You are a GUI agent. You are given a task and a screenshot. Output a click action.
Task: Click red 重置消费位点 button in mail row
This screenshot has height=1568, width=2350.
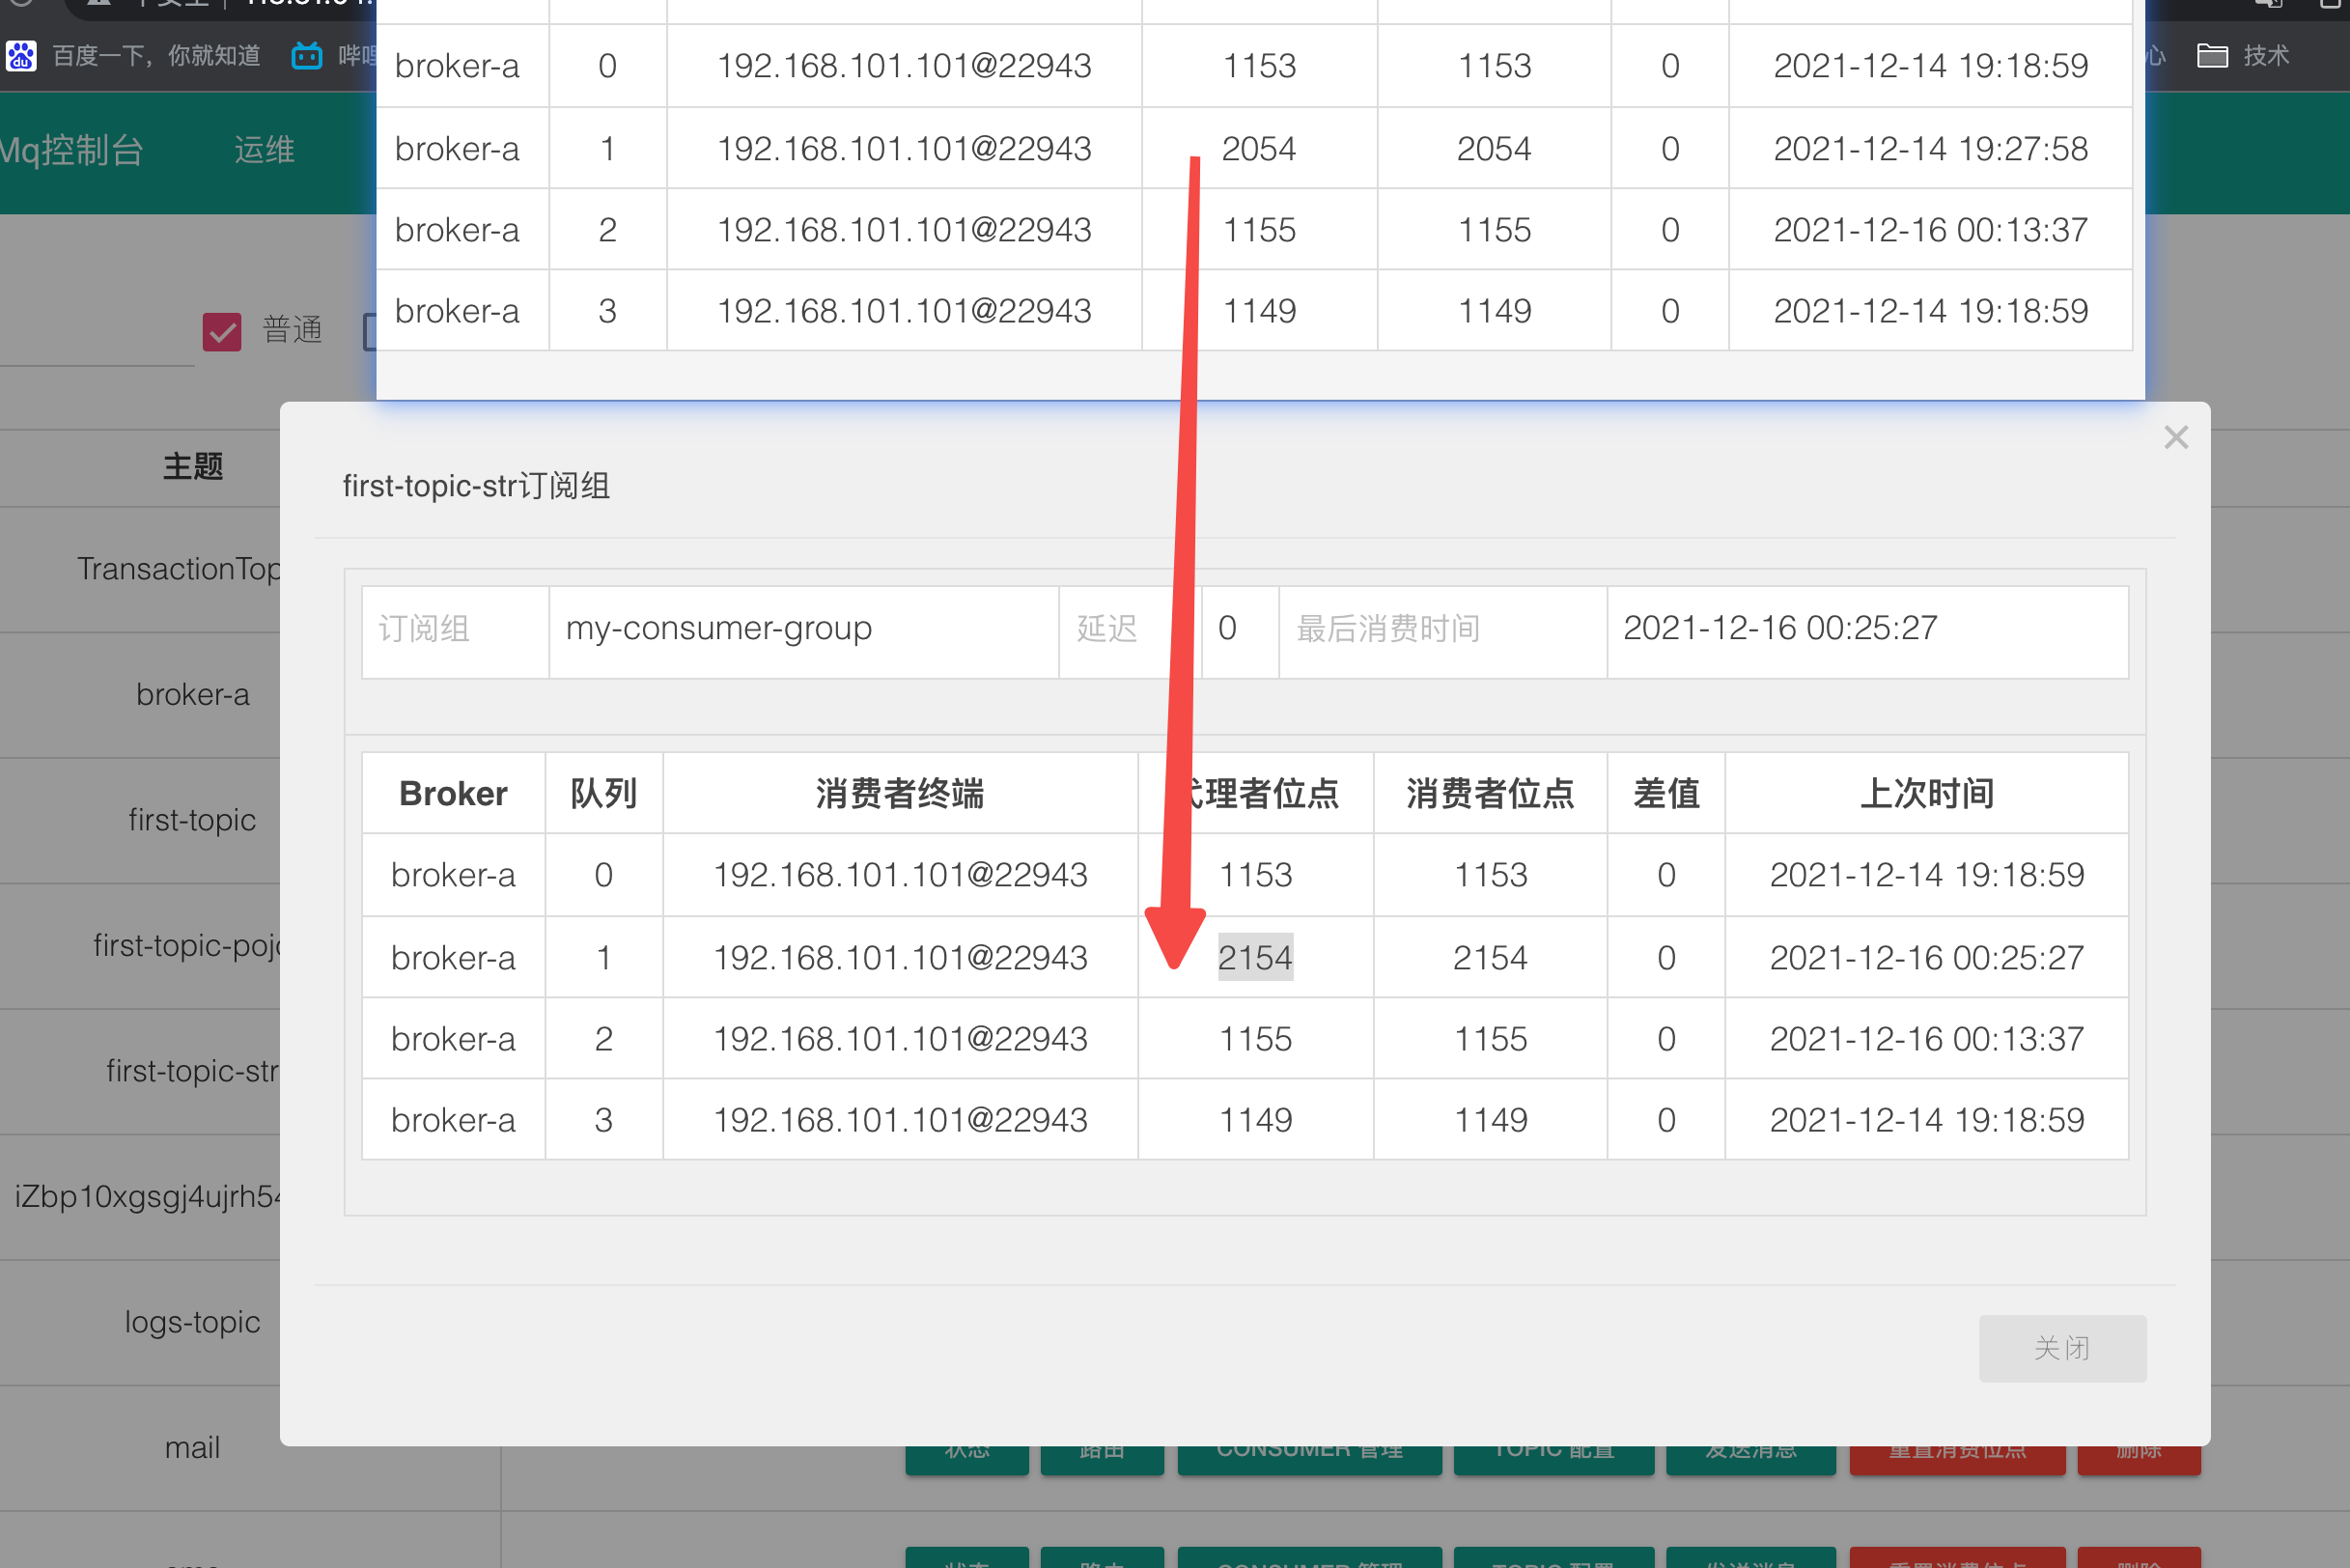point(1957,1458)
